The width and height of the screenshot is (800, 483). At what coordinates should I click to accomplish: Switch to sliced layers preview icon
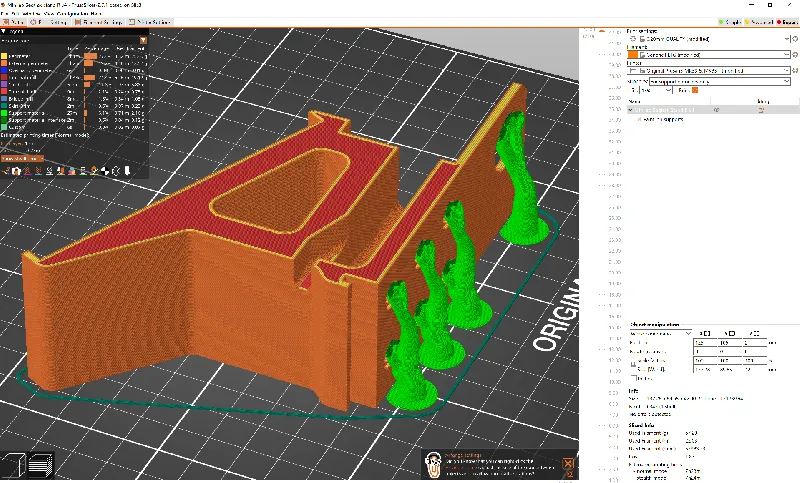point(41,465)
